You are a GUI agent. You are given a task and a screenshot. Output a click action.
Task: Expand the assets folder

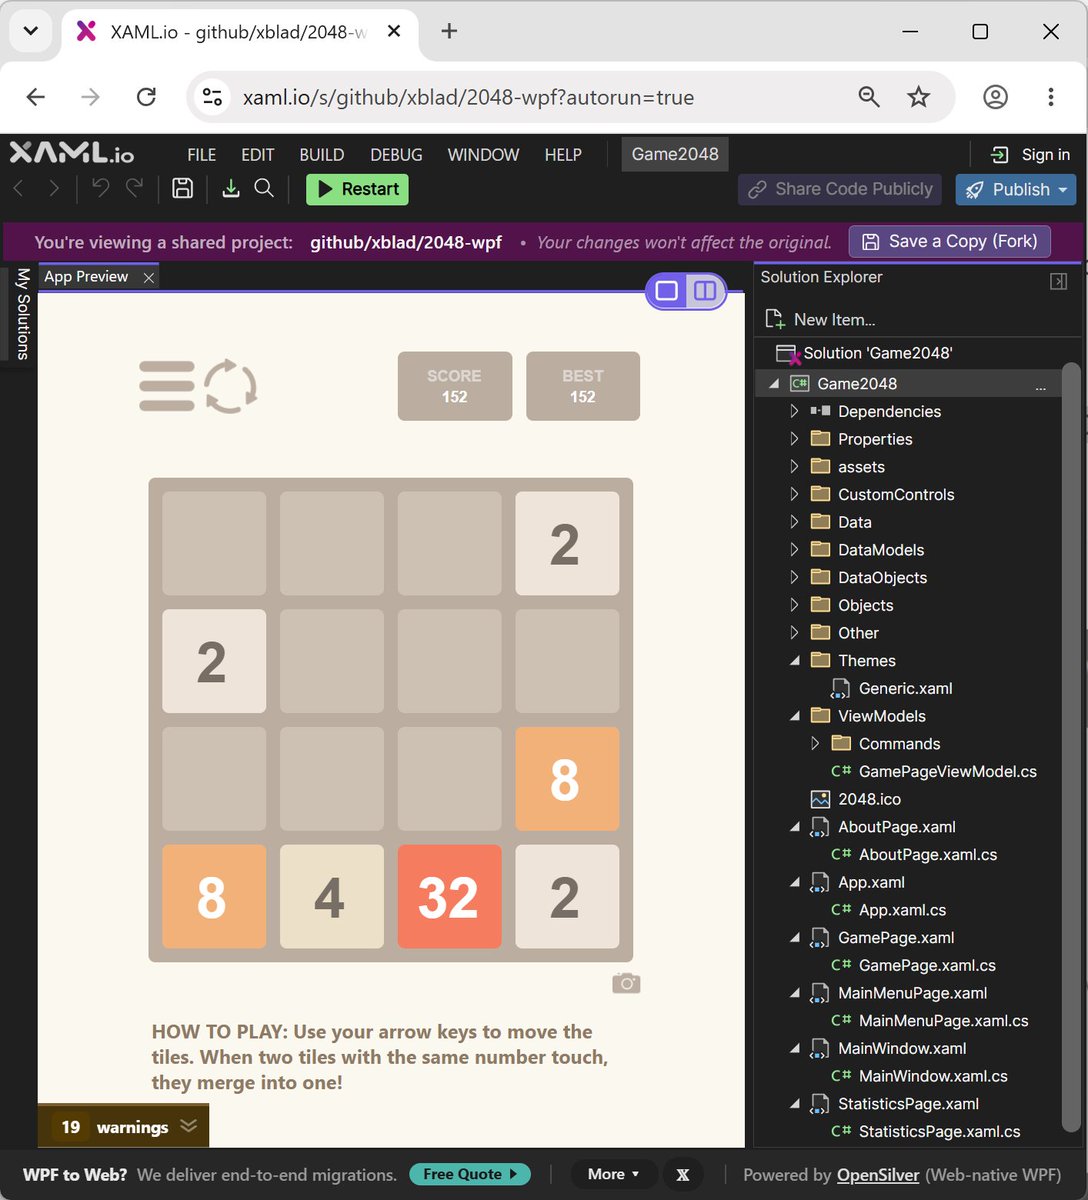pyautogui.click(x=794, y=467)
